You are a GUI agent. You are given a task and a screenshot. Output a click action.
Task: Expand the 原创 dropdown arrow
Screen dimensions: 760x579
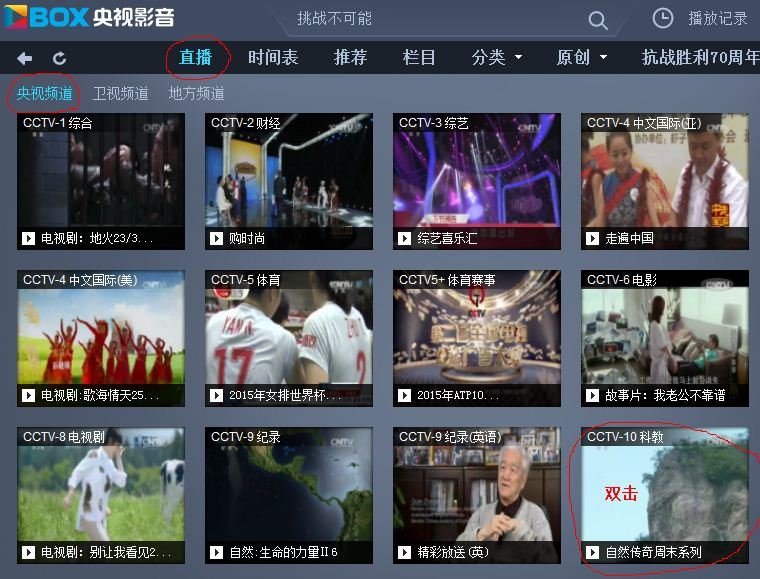pyautogui.click(x=603, y=57)
